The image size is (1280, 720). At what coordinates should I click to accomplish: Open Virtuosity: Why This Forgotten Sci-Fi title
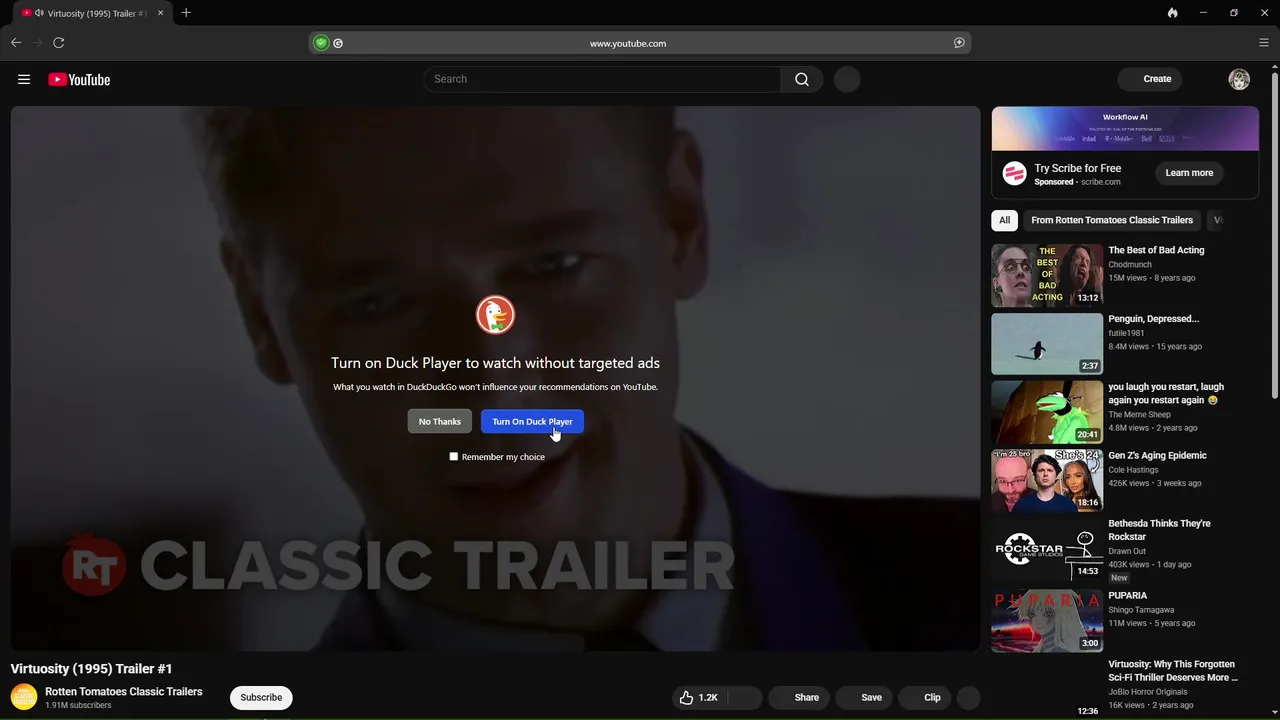point(1172,671)
